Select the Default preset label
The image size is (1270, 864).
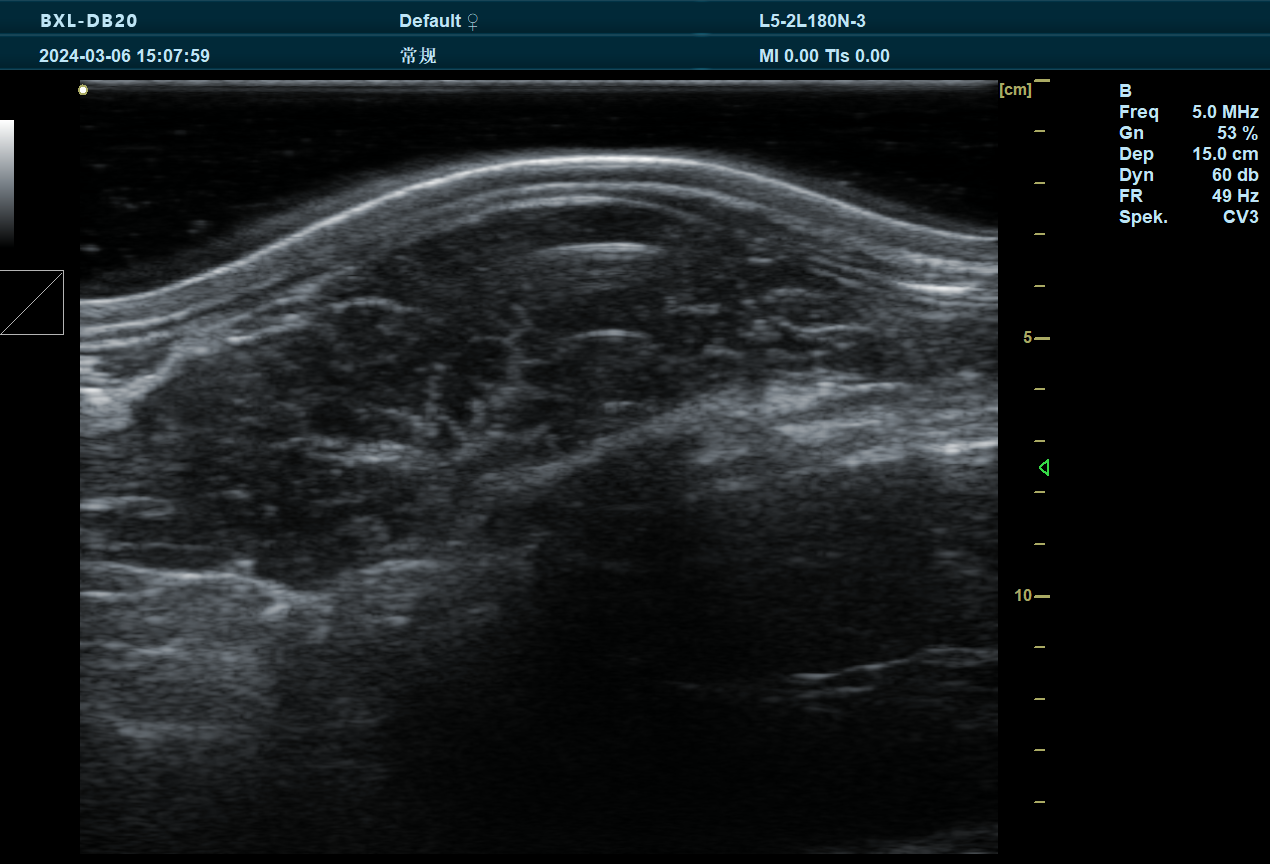[430, 21]
